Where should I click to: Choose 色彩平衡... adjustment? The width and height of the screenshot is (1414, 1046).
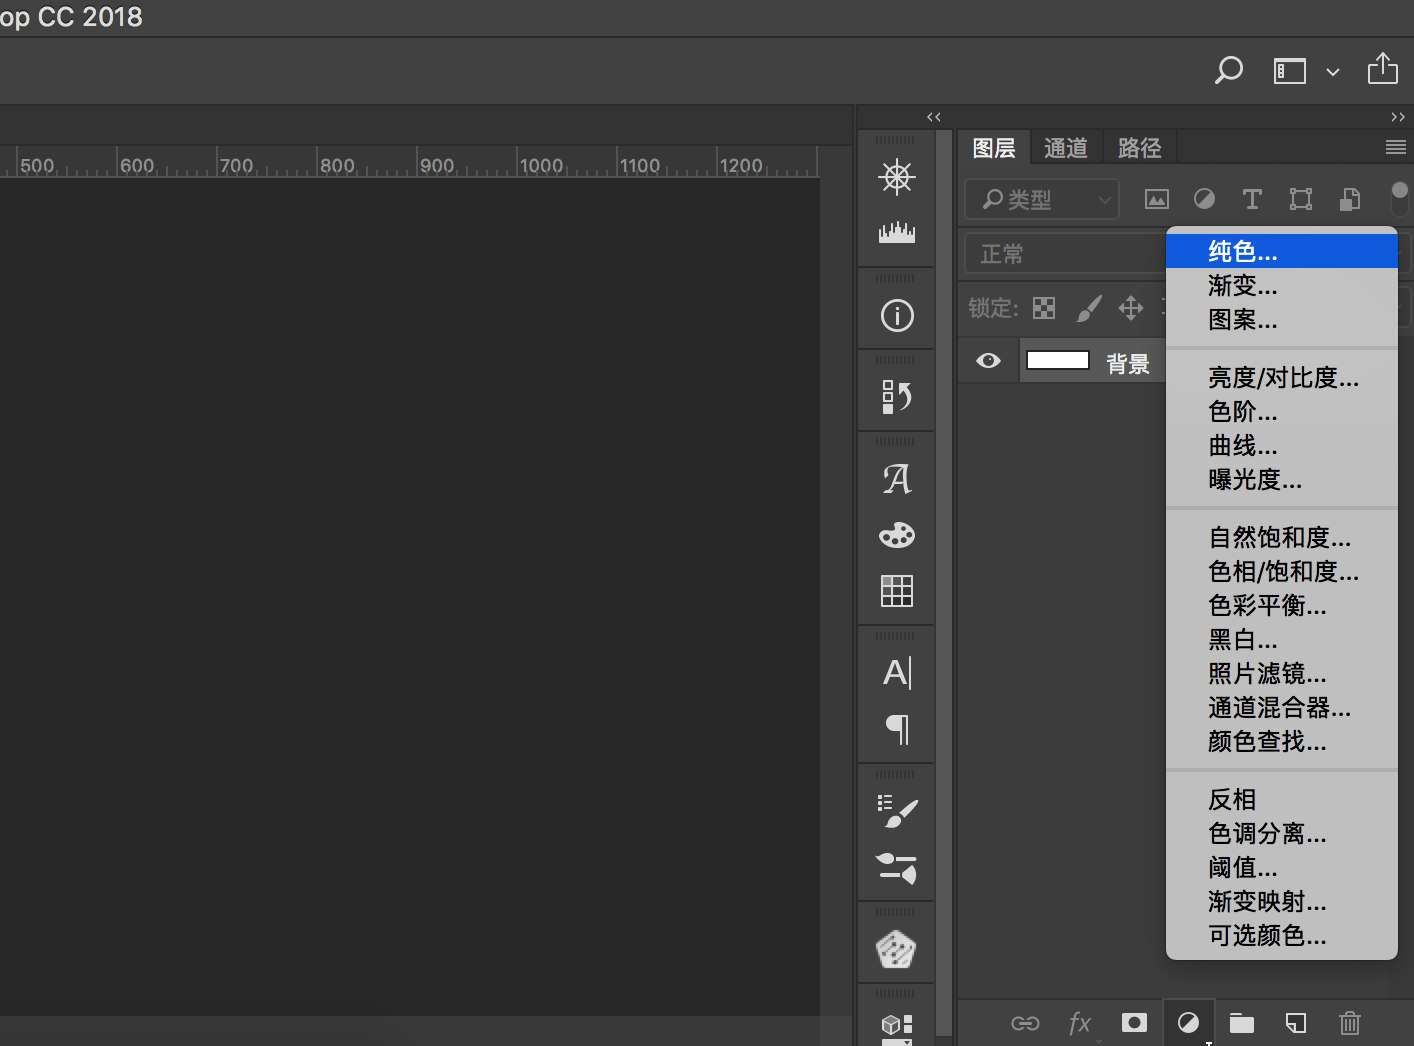click(x=1282, y=605)
